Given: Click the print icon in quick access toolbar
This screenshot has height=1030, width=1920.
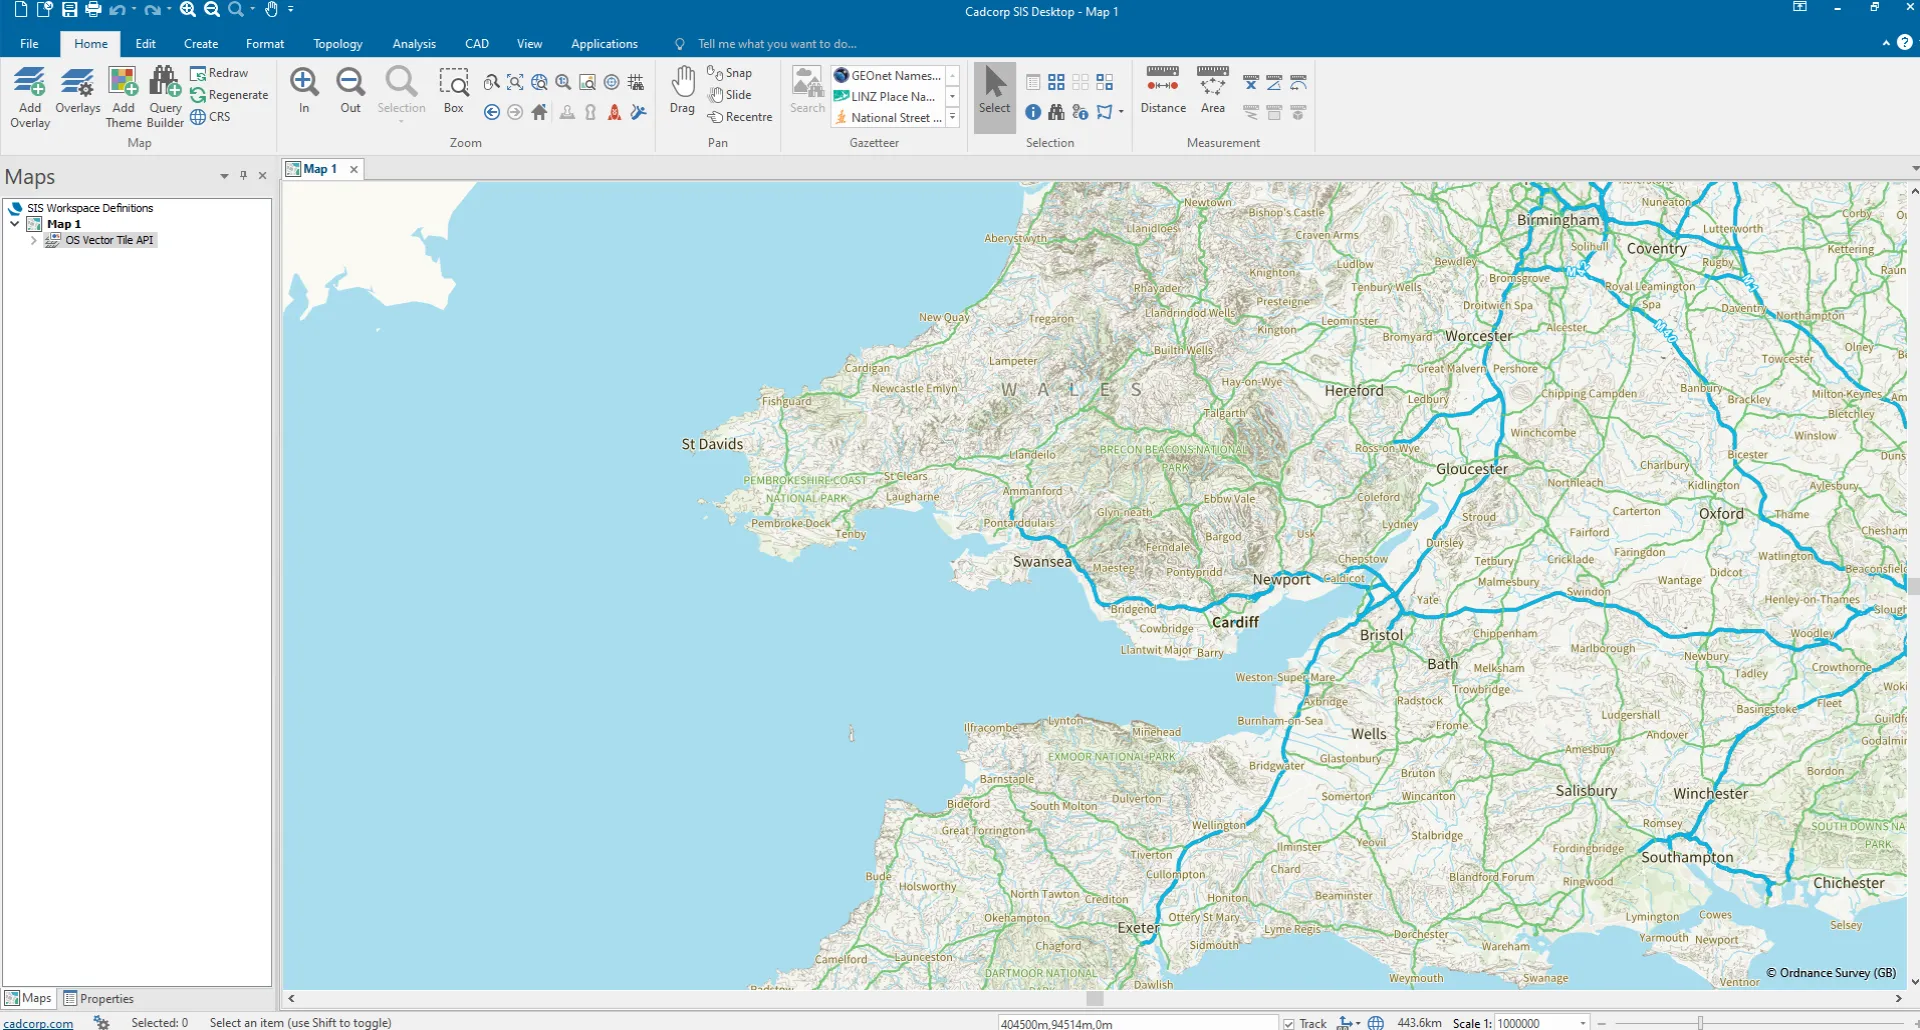Looking at the screenshot, I should click(x=93, y=10).
